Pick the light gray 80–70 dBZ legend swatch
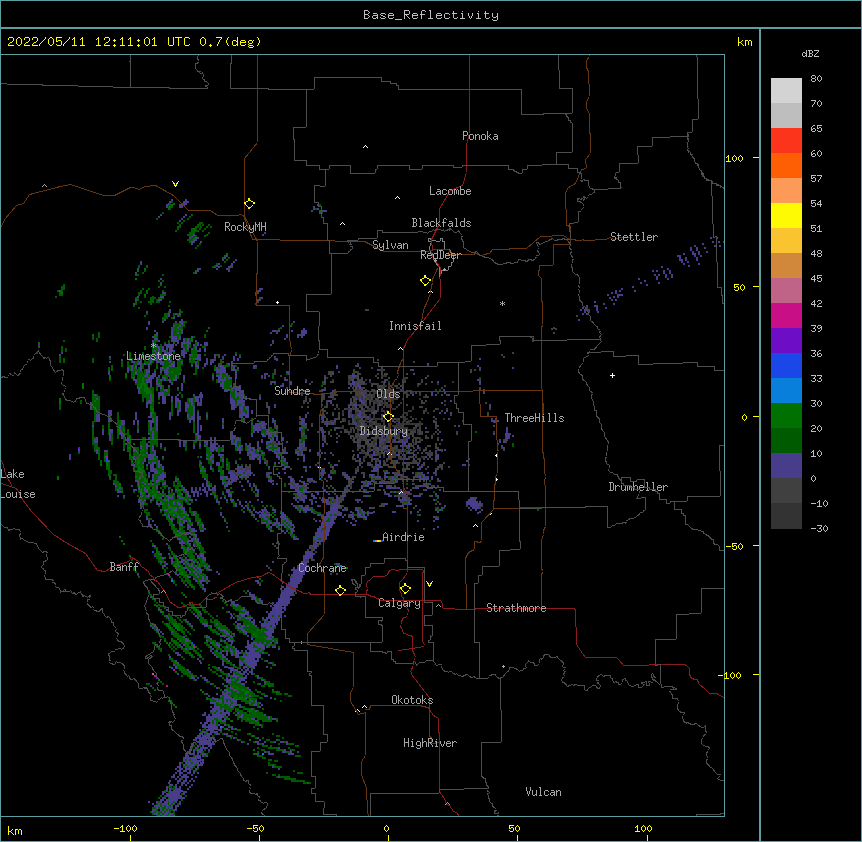862x842 pixels. click(786, 91)
